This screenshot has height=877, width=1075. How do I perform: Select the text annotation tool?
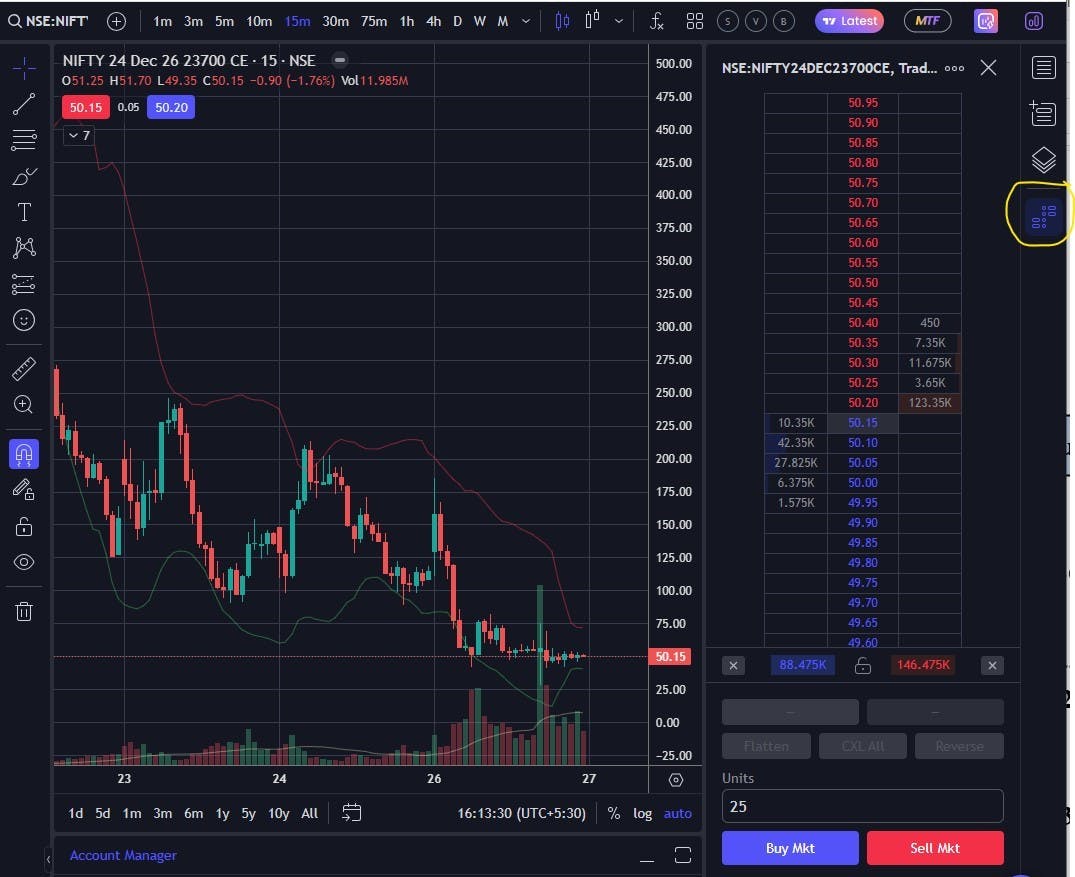pyautogui.click(x=24, y=212)
